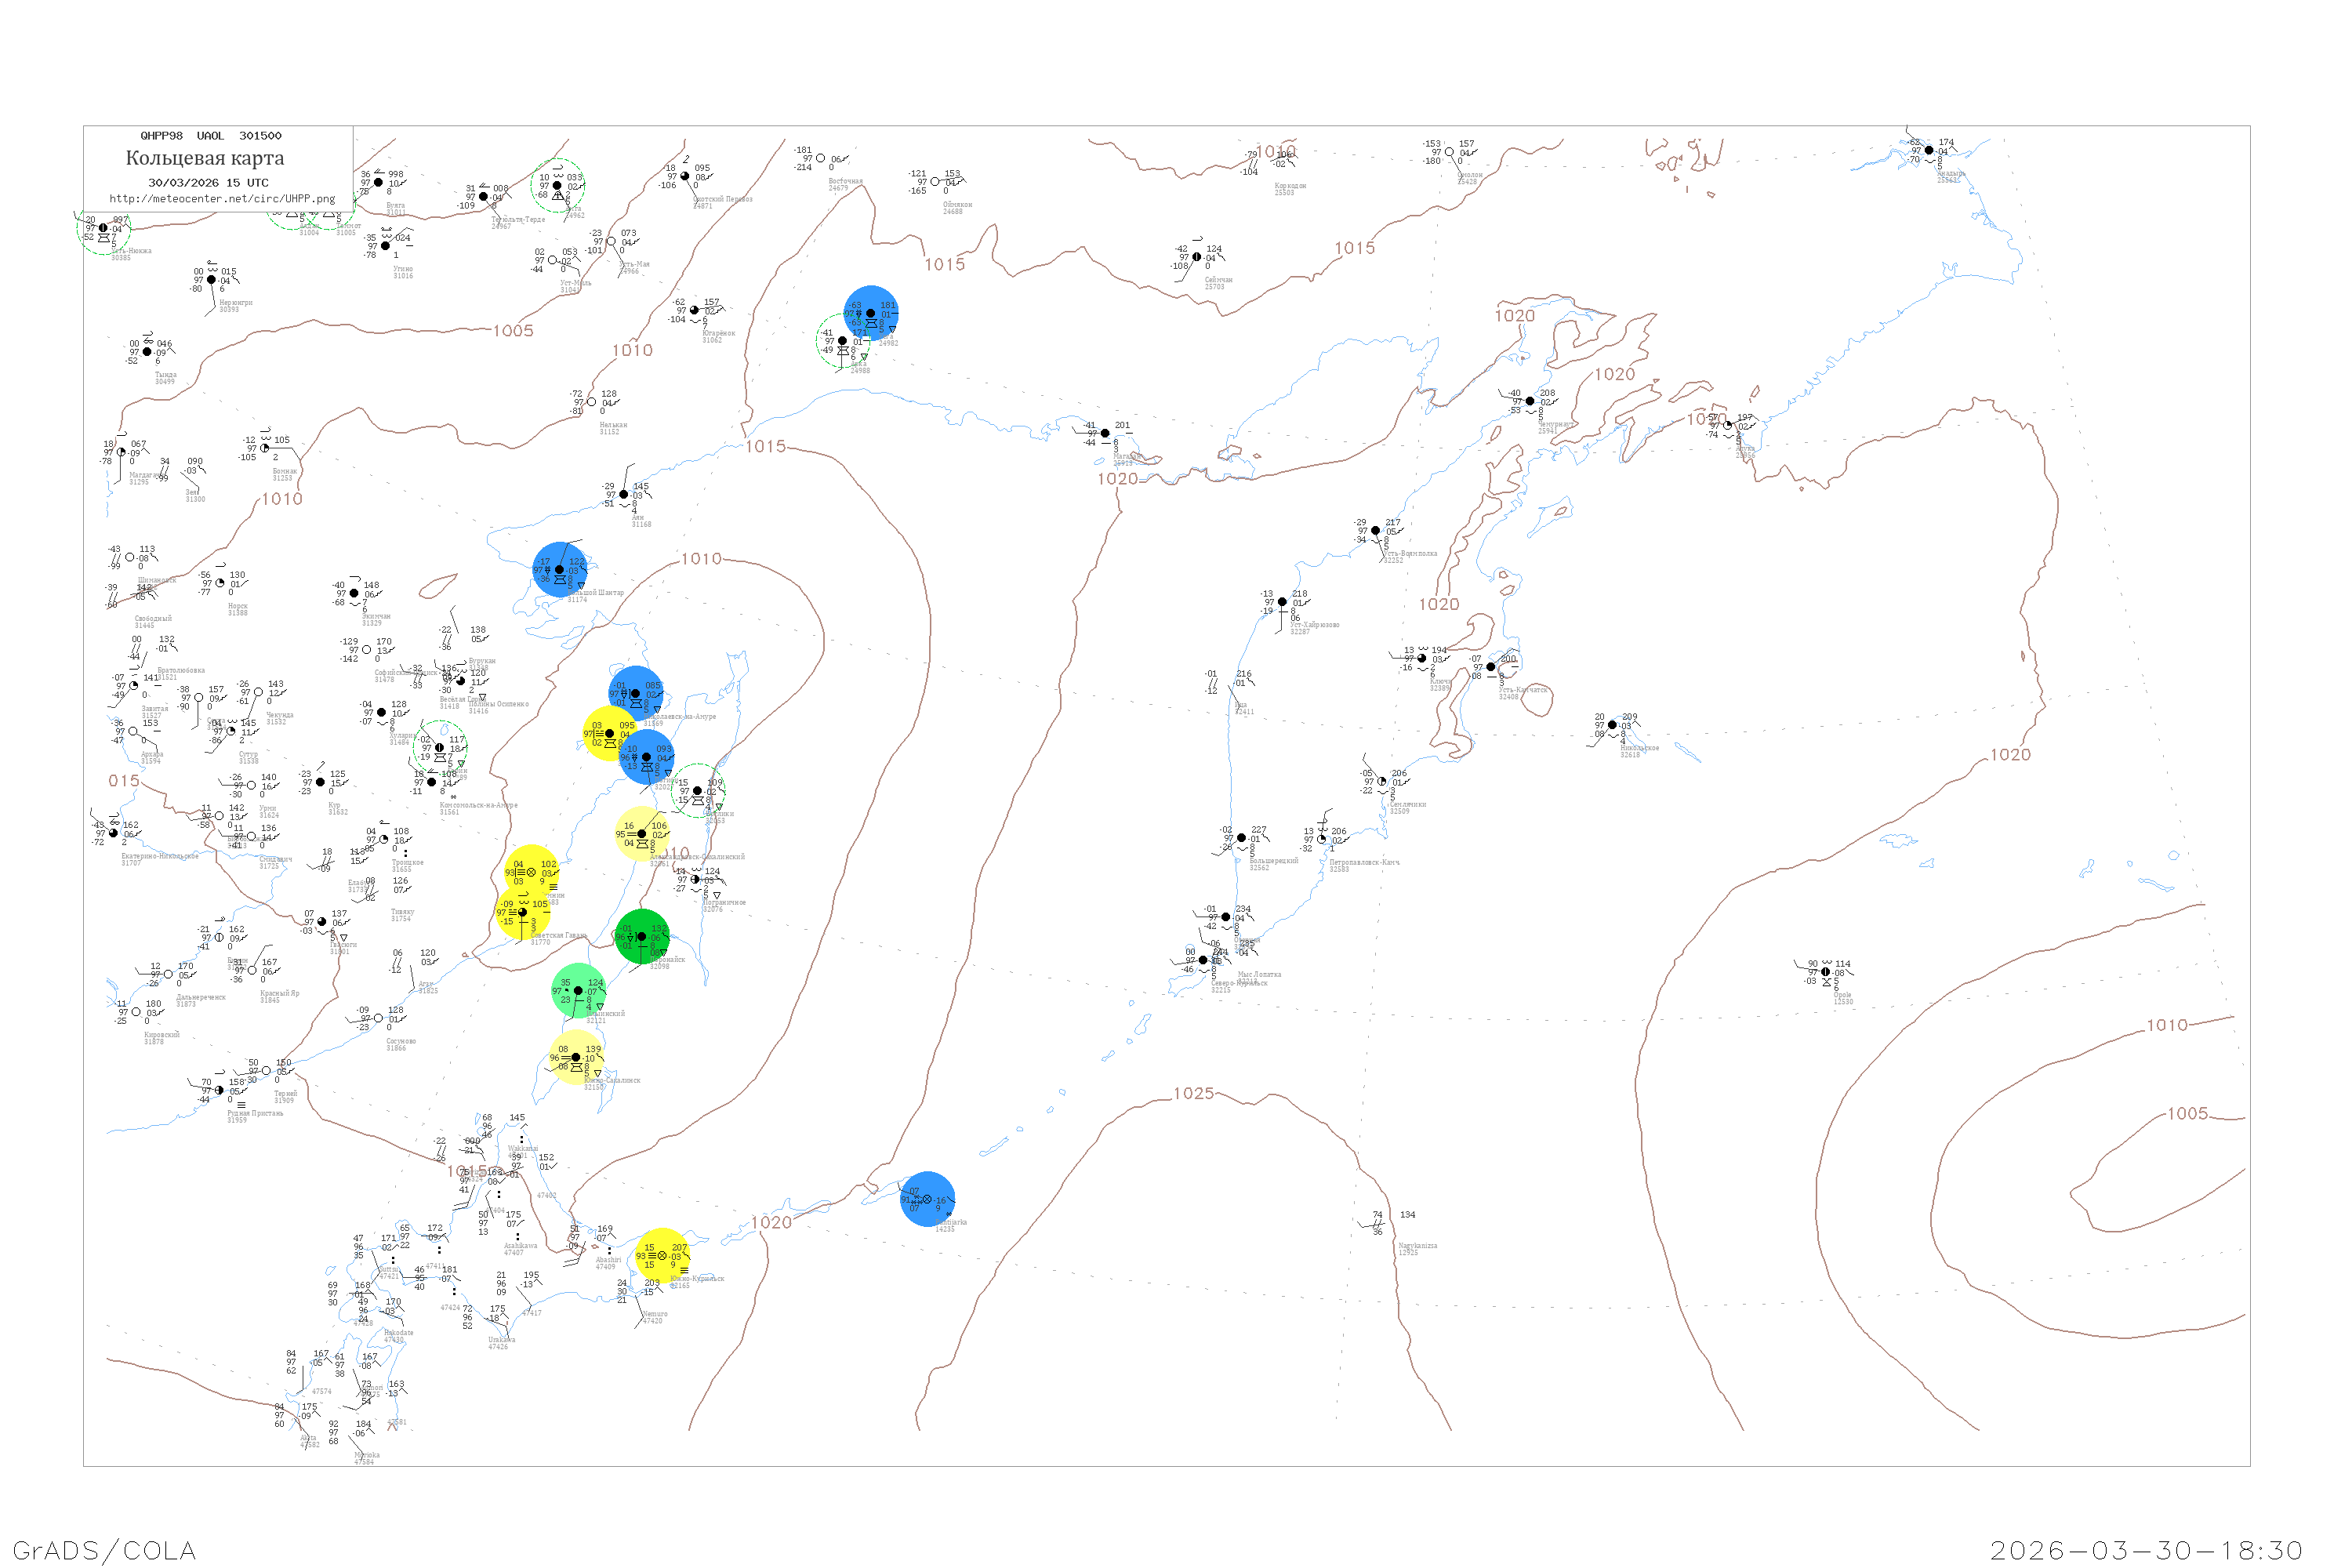Click the blue circle at station 24982
Image resolution: width=2352 pixels, height=1568 pixels.
pyautogui.click(x=871, y=313)
